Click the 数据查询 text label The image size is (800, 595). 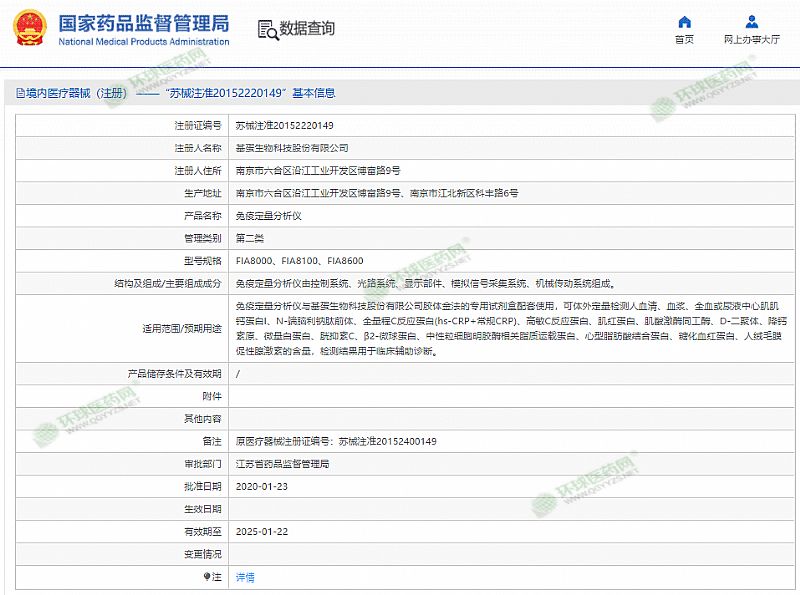coord(307,29)
